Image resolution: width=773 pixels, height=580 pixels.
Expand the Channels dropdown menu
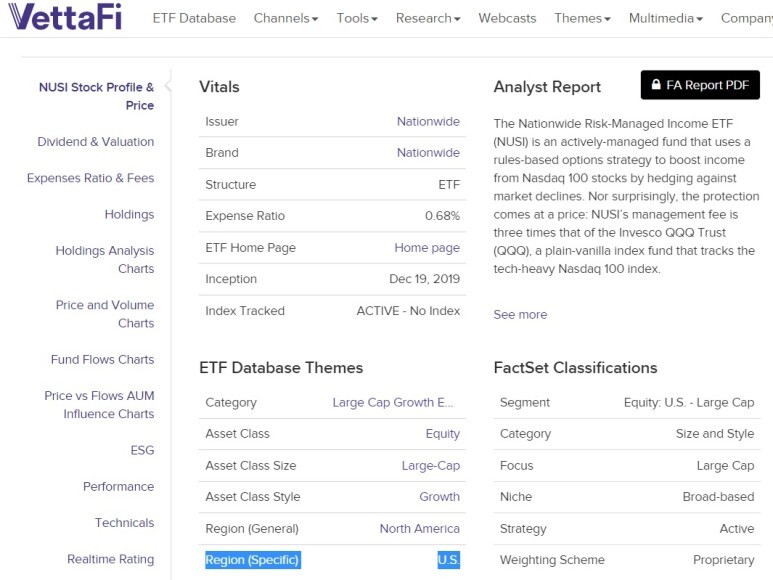pos(286,18)
